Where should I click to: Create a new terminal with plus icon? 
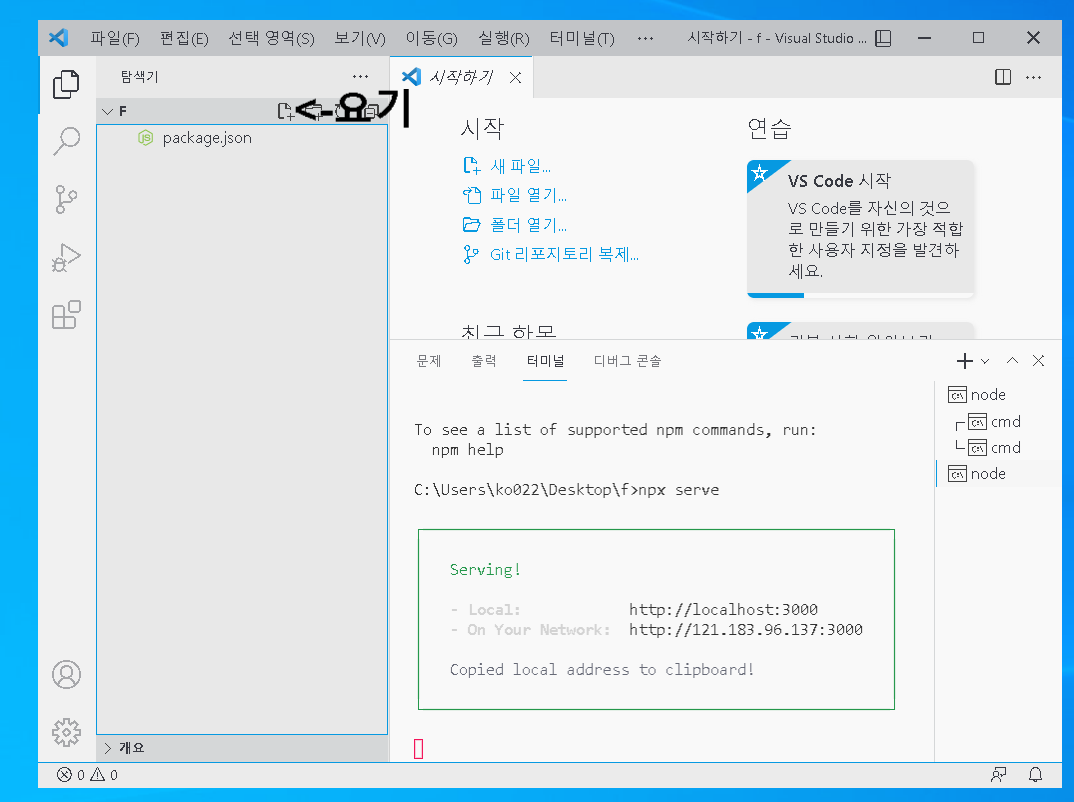click(x=964, y=361)
